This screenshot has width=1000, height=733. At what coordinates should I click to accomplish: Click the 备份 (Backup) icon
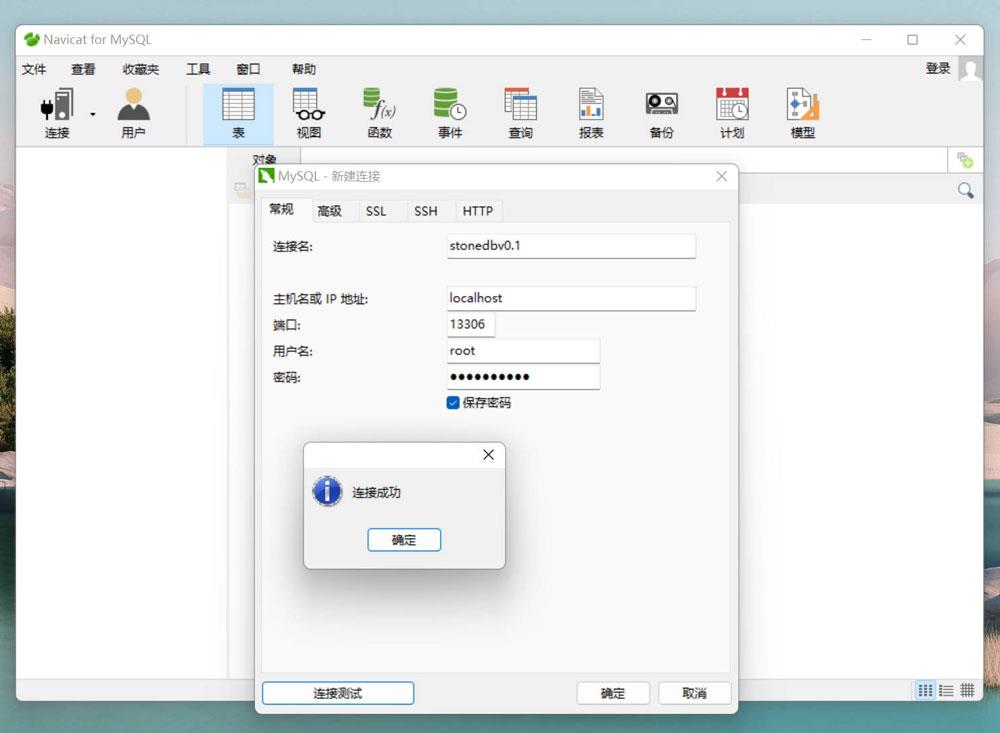661,106
